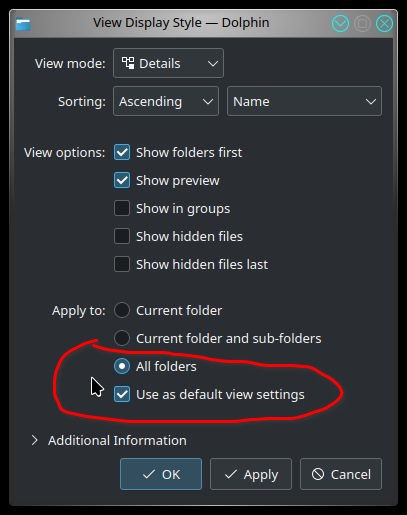The height and width of the screenshot is (515, 407).
Task: Choose Current folder and sub-folders
Action: [122, 338]
